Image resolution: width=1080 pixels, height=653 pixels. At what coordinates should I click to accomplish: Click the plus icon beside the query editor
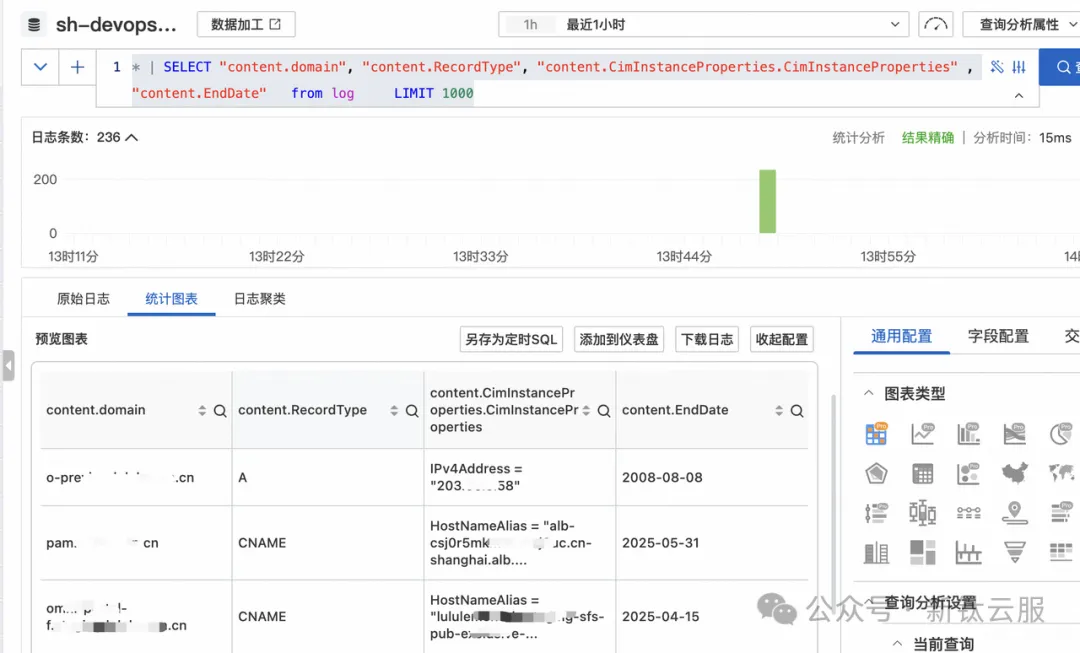tap(77, 67)
